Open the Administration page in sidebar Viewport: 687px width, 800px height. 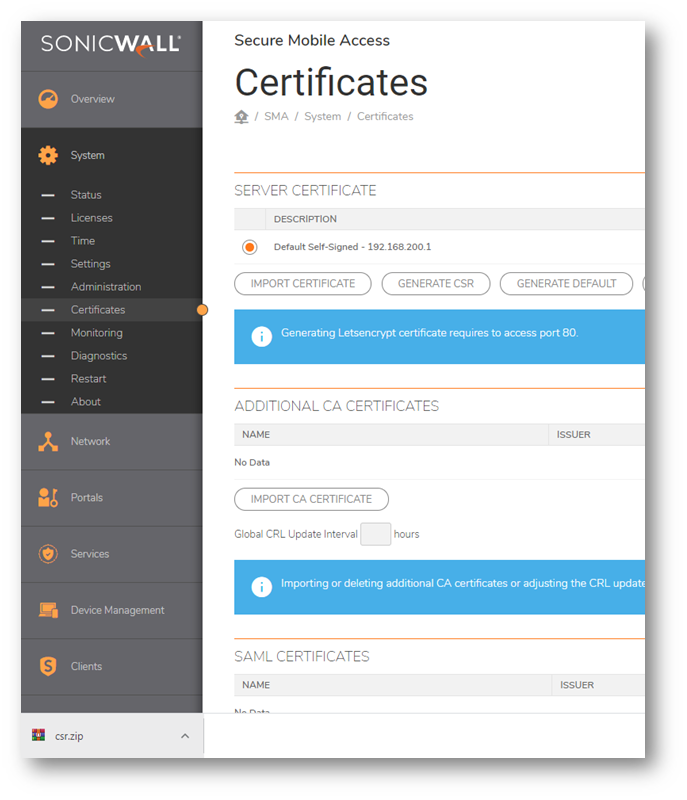click(105, 287)
